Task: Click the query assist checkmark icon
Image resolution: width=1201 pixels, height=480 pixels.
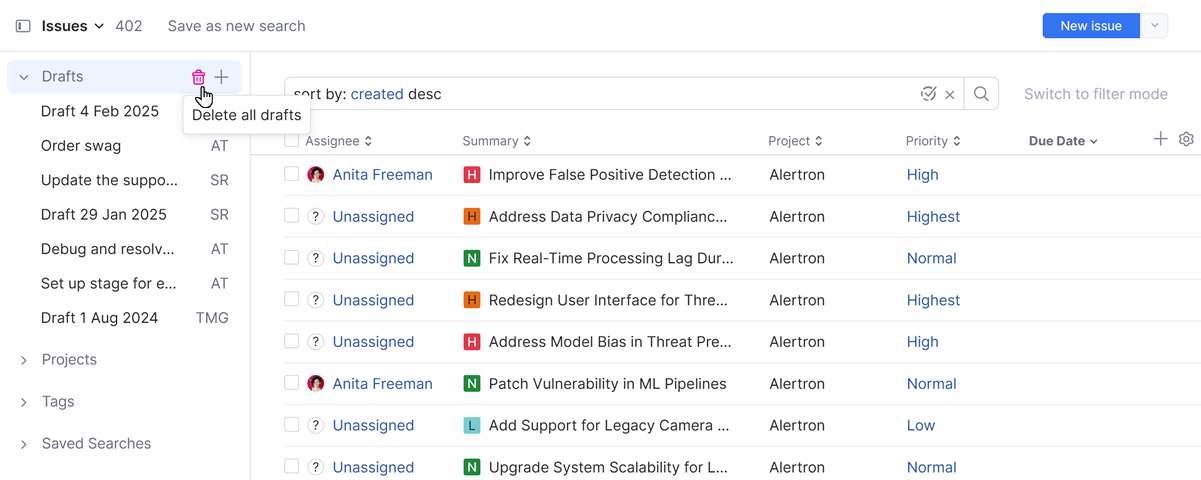Action: click(928, 94)
